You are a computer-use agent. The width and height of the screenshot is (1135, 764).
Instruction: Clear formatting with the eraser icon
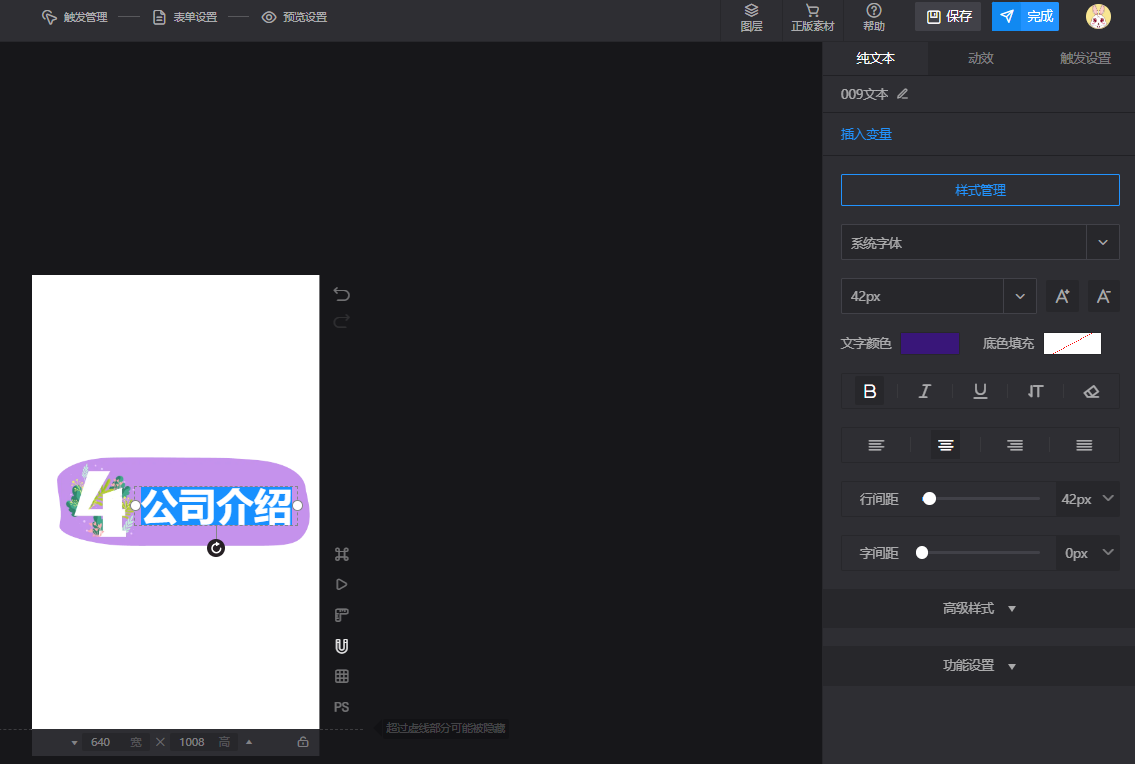(1091, 392)
